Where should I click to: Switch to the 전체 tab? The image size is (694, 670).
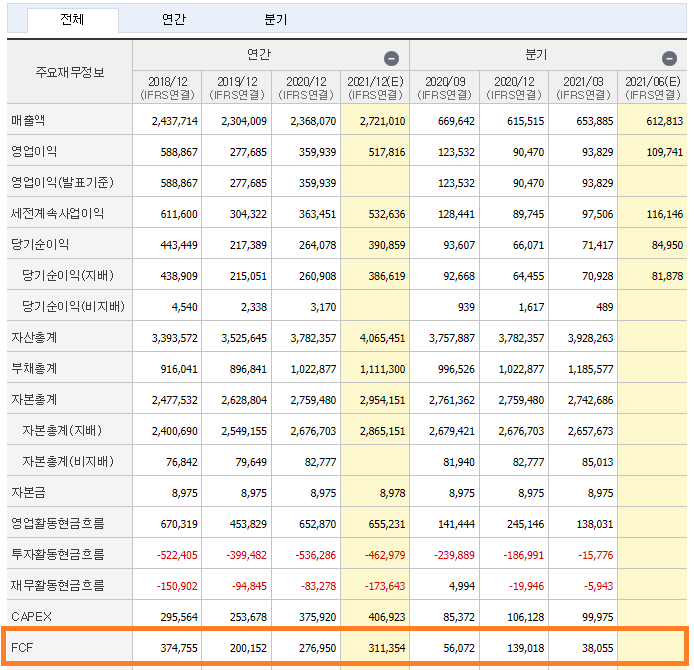72,19
